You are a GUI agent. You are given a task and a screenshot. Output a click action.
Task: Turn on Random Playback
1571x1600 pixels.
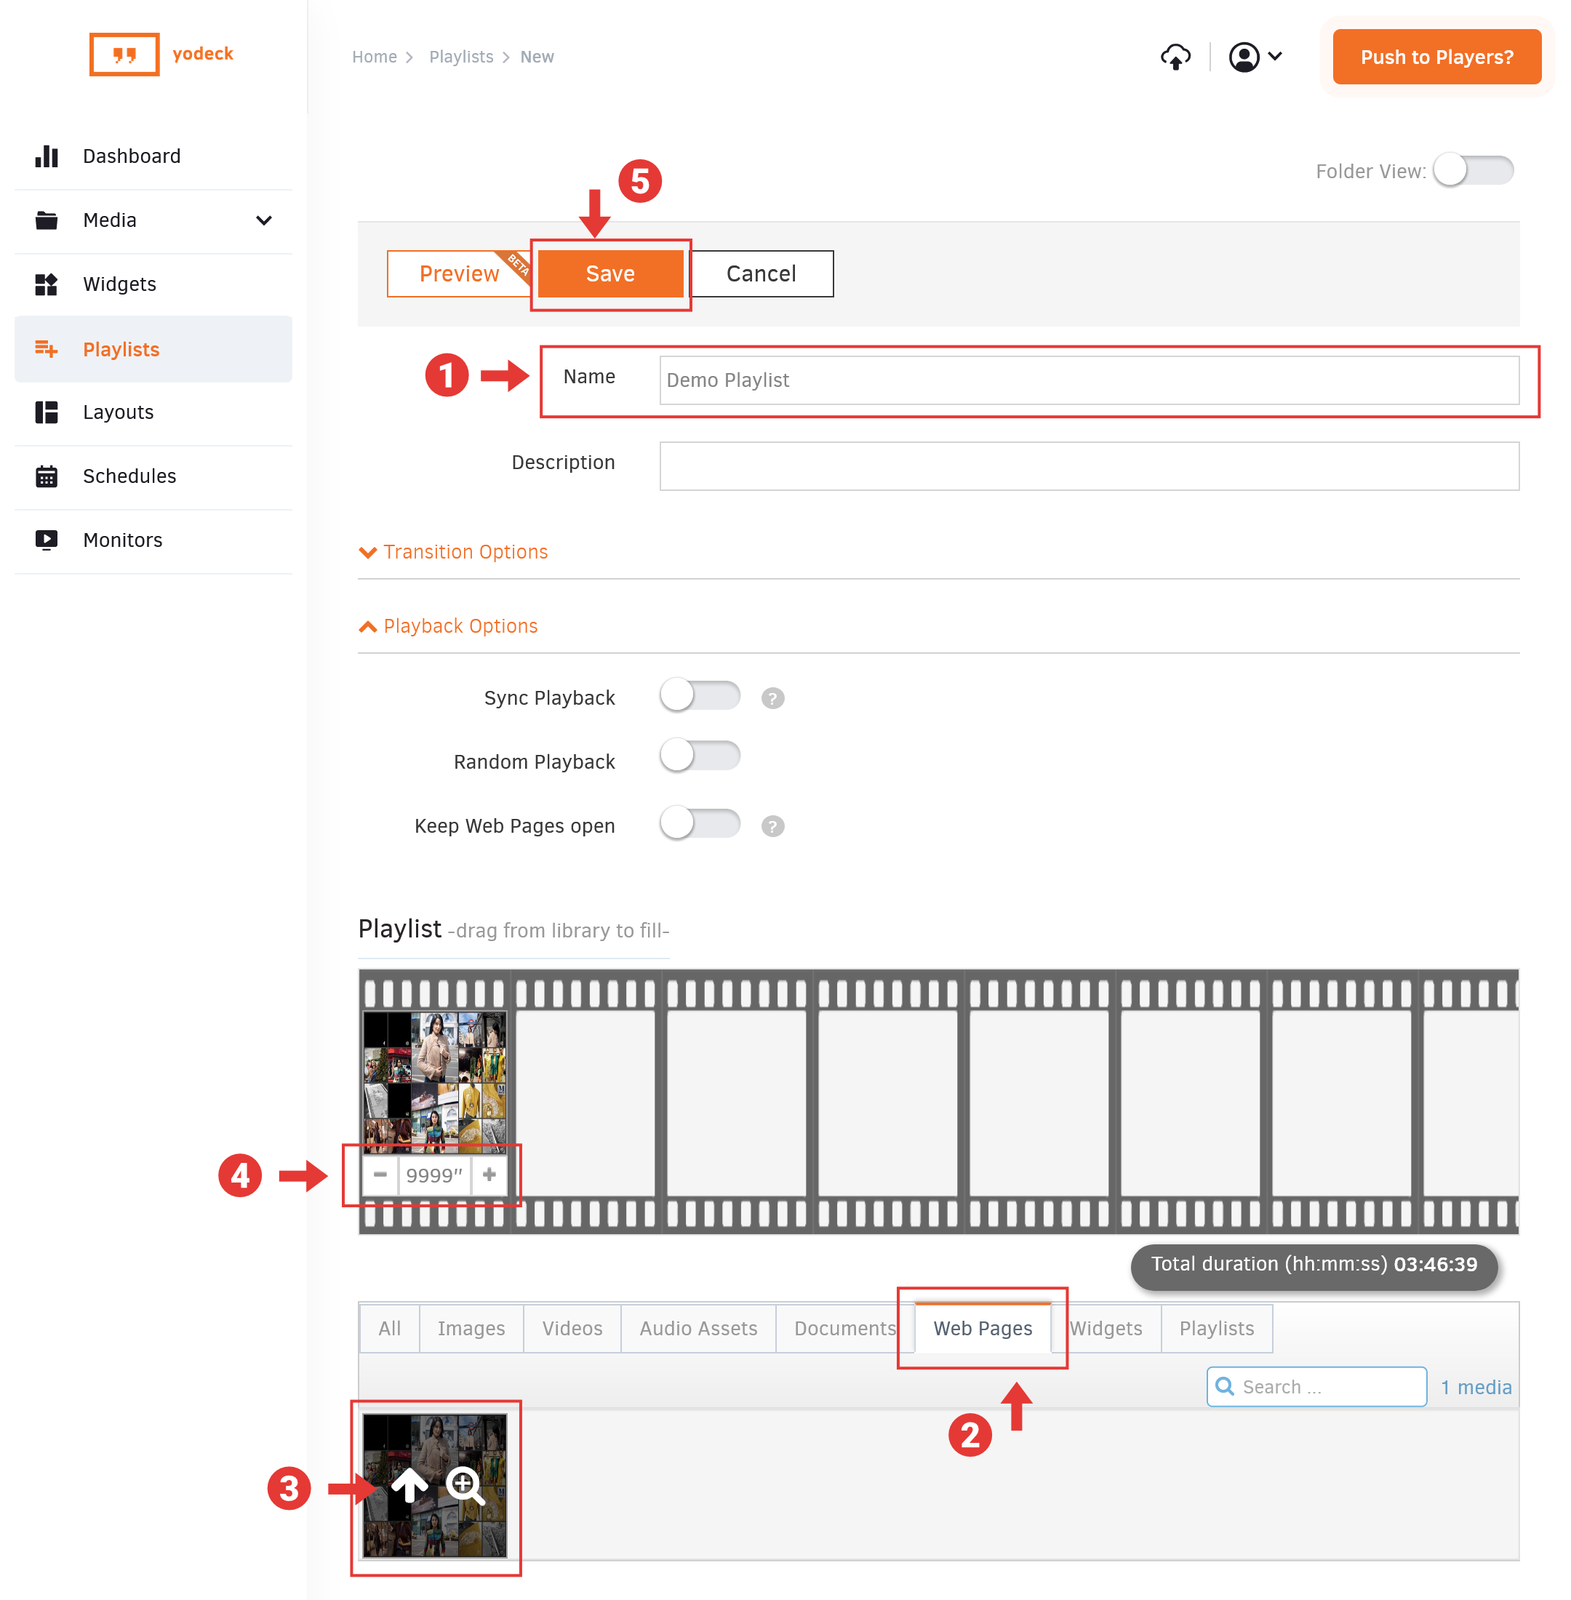(699, 756)
